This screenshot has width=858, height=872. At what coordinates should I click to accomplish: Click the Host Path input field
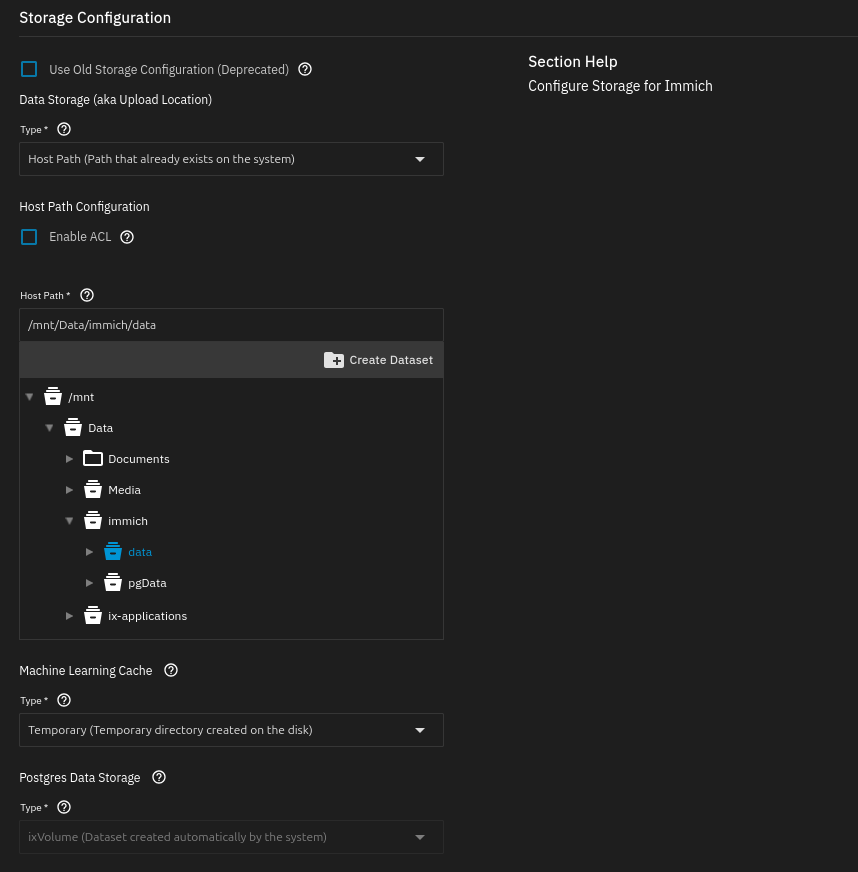pos(231,325)
